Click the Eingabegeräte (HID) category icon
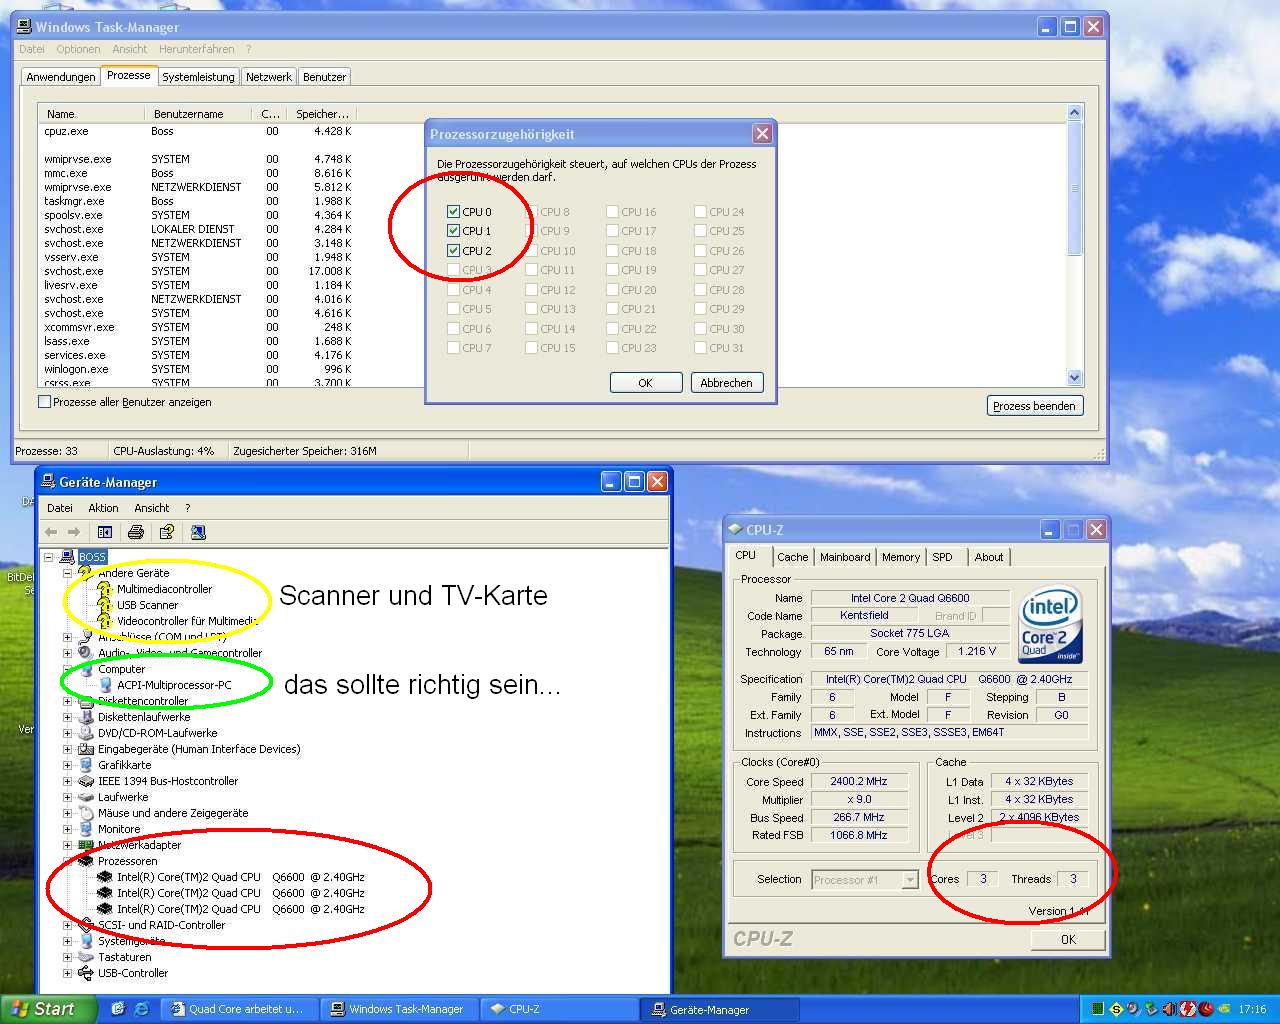Image resolution: width=1280 pixels, height=1024 pixels. (x=86, y=749)
